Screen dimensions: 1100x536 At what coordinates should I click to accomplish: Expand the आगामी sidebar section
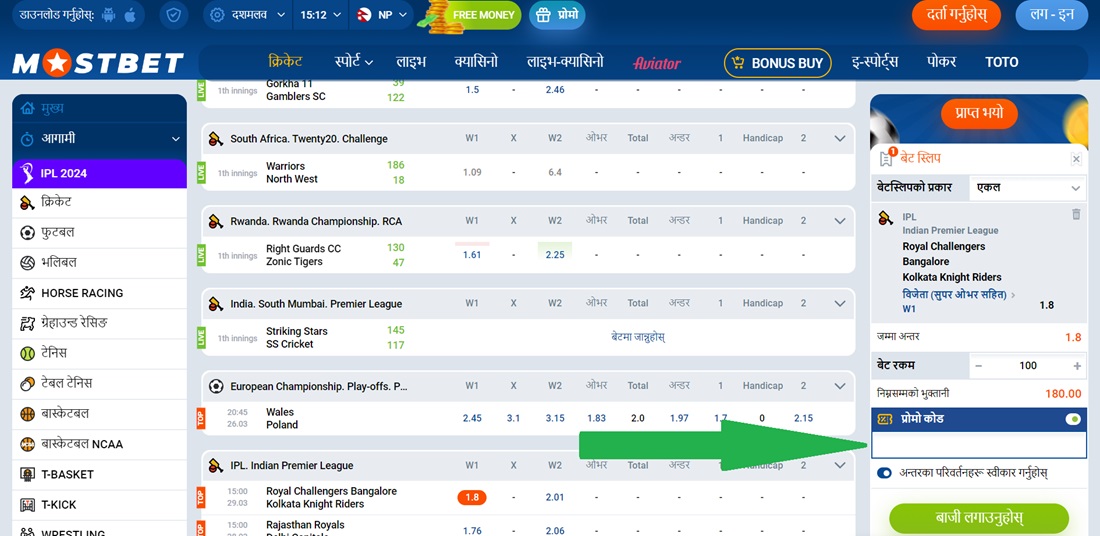pyautogui.click(x=100, y=139)
